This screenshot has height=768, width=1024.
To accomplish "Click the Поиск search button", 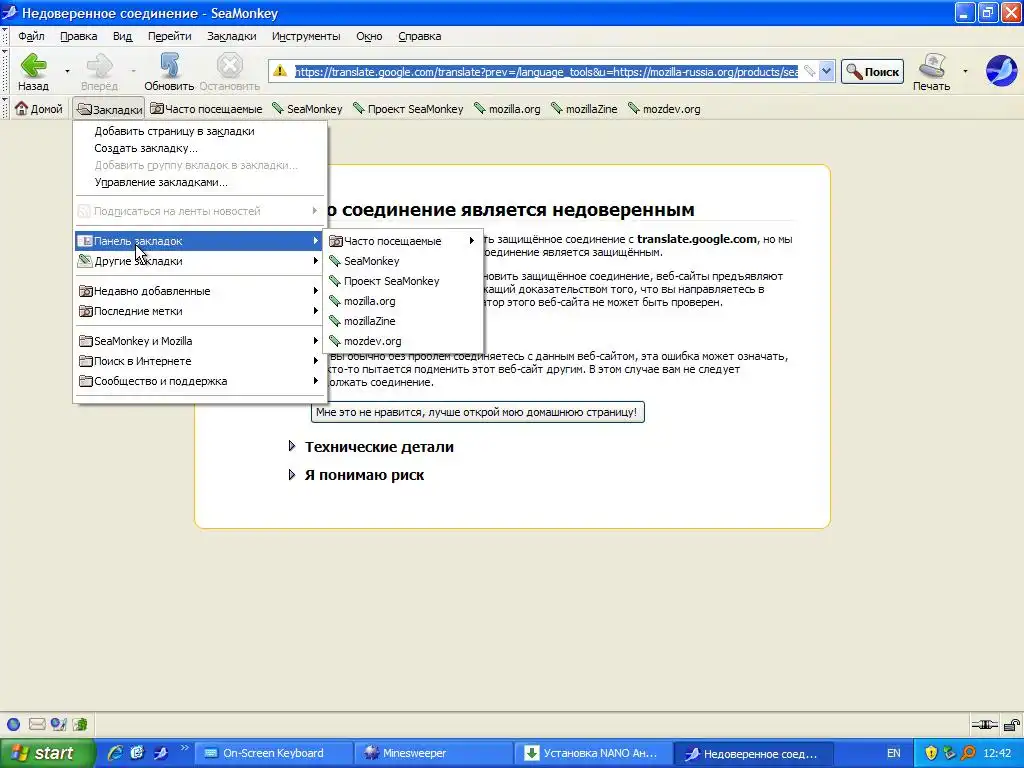I will pos(872,71).
